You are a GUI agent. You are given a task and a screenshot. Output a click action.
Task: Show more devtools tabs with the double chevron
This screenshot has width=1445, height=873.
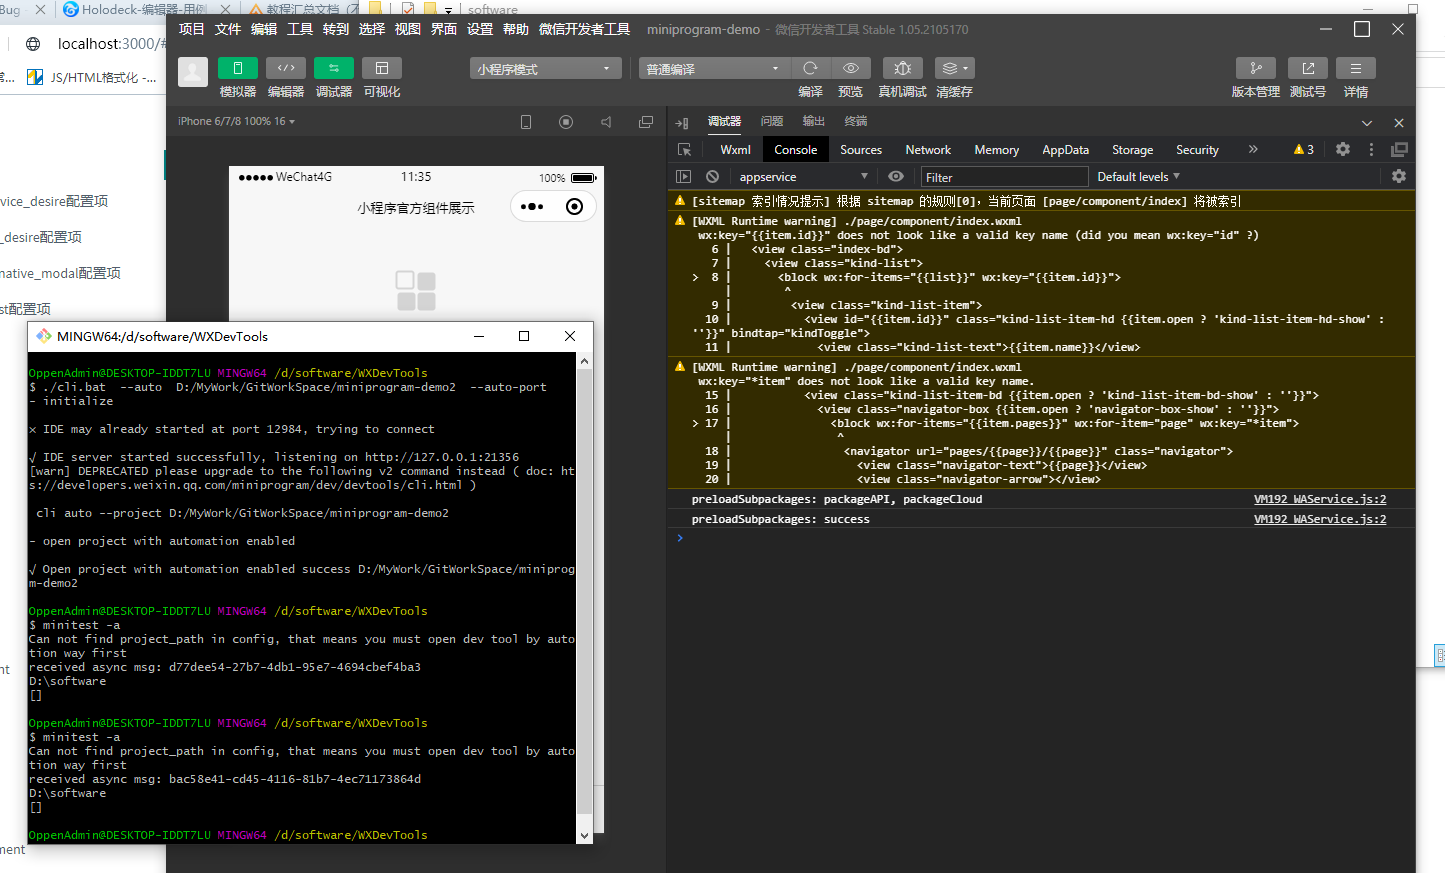[1253, 150]
